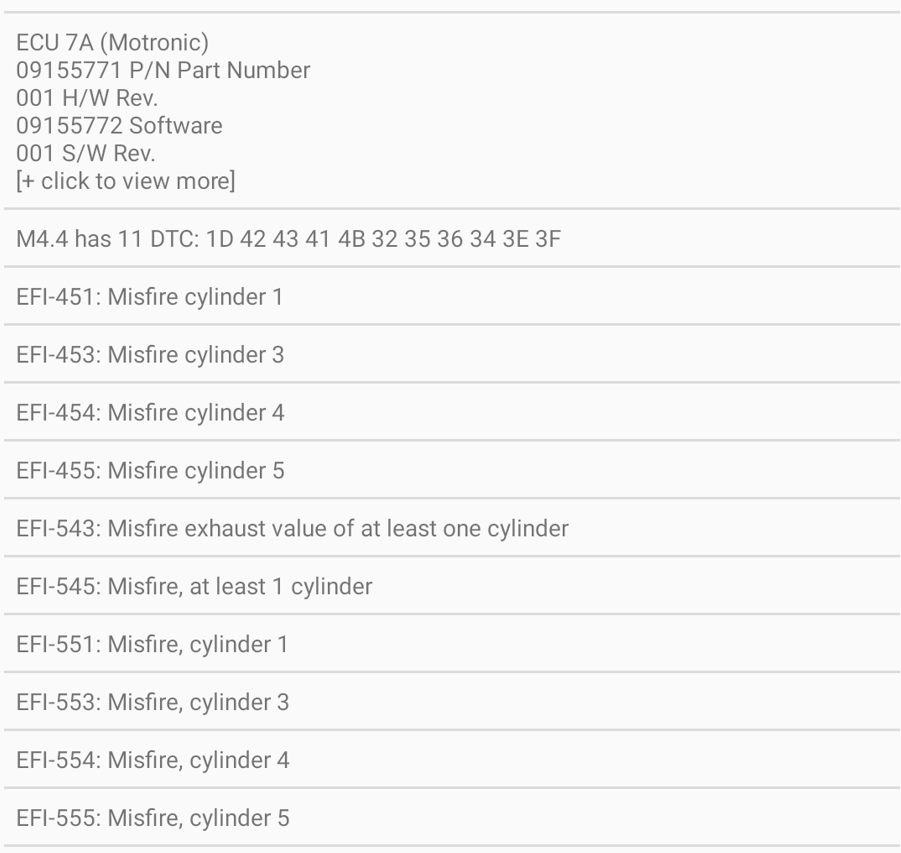Image resolution: width=901 pixels, height=853 pixels.
Task: View EFI-455 Misfire cylinder 5 details
Action: 150,470
